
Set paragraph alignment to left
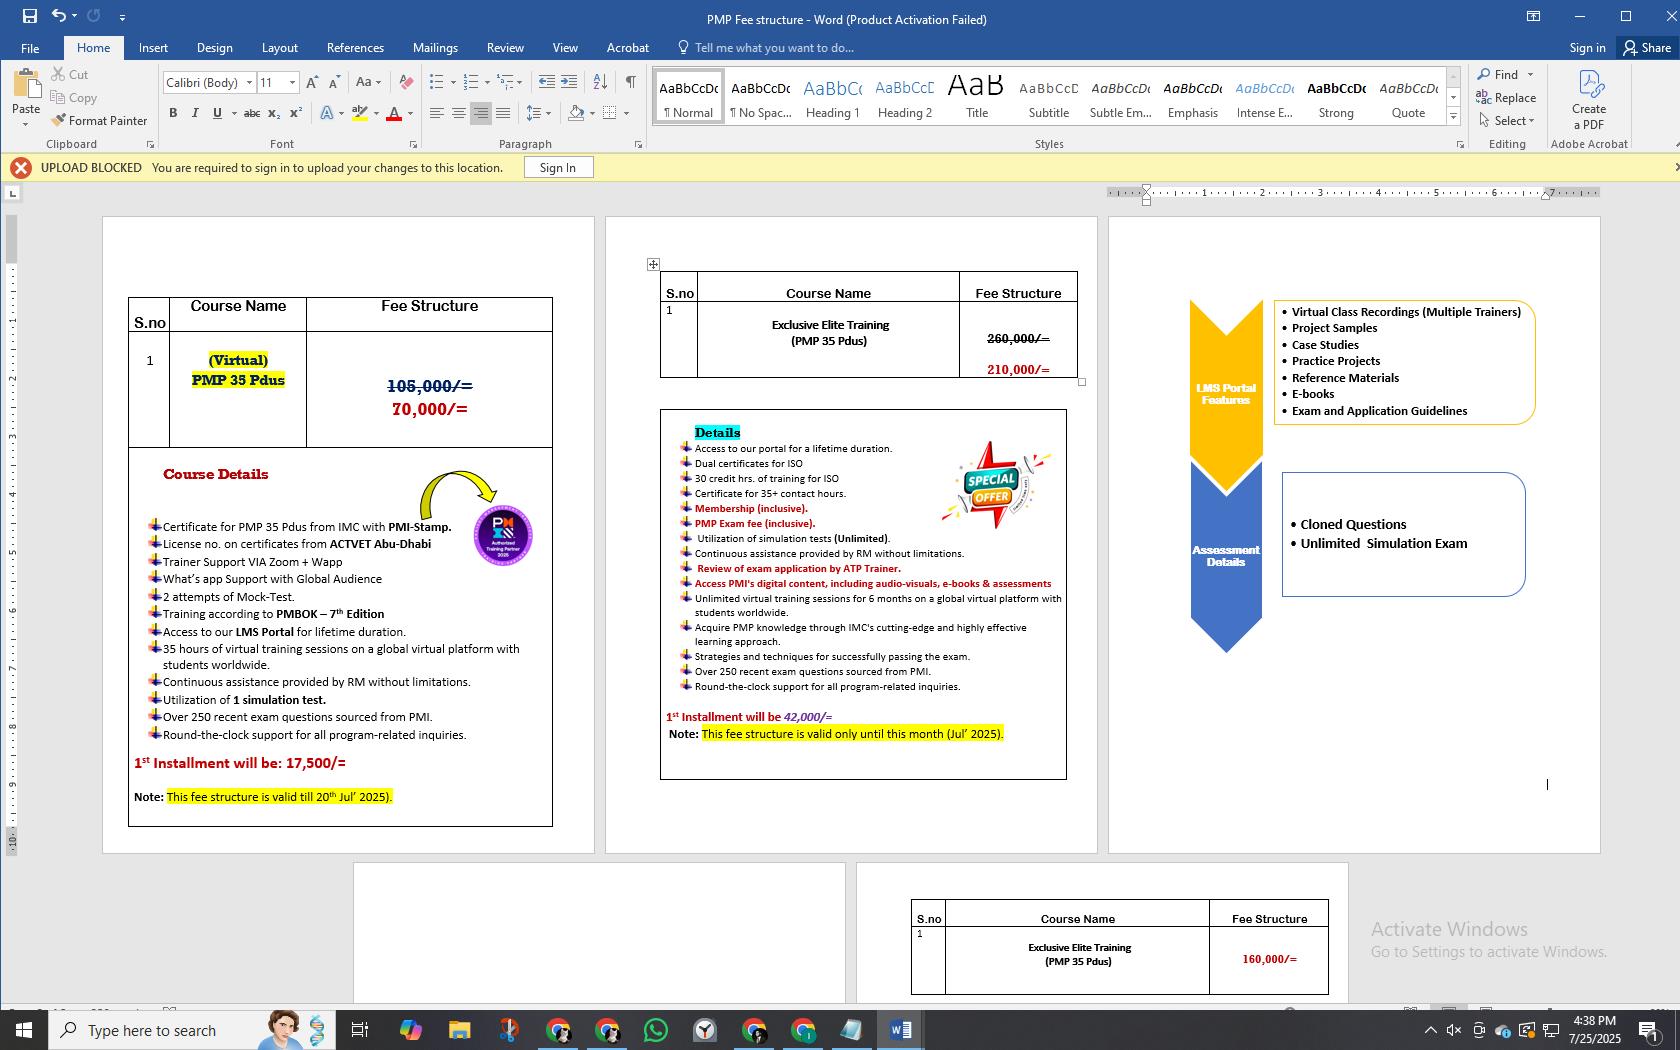[x=436, y=113]
